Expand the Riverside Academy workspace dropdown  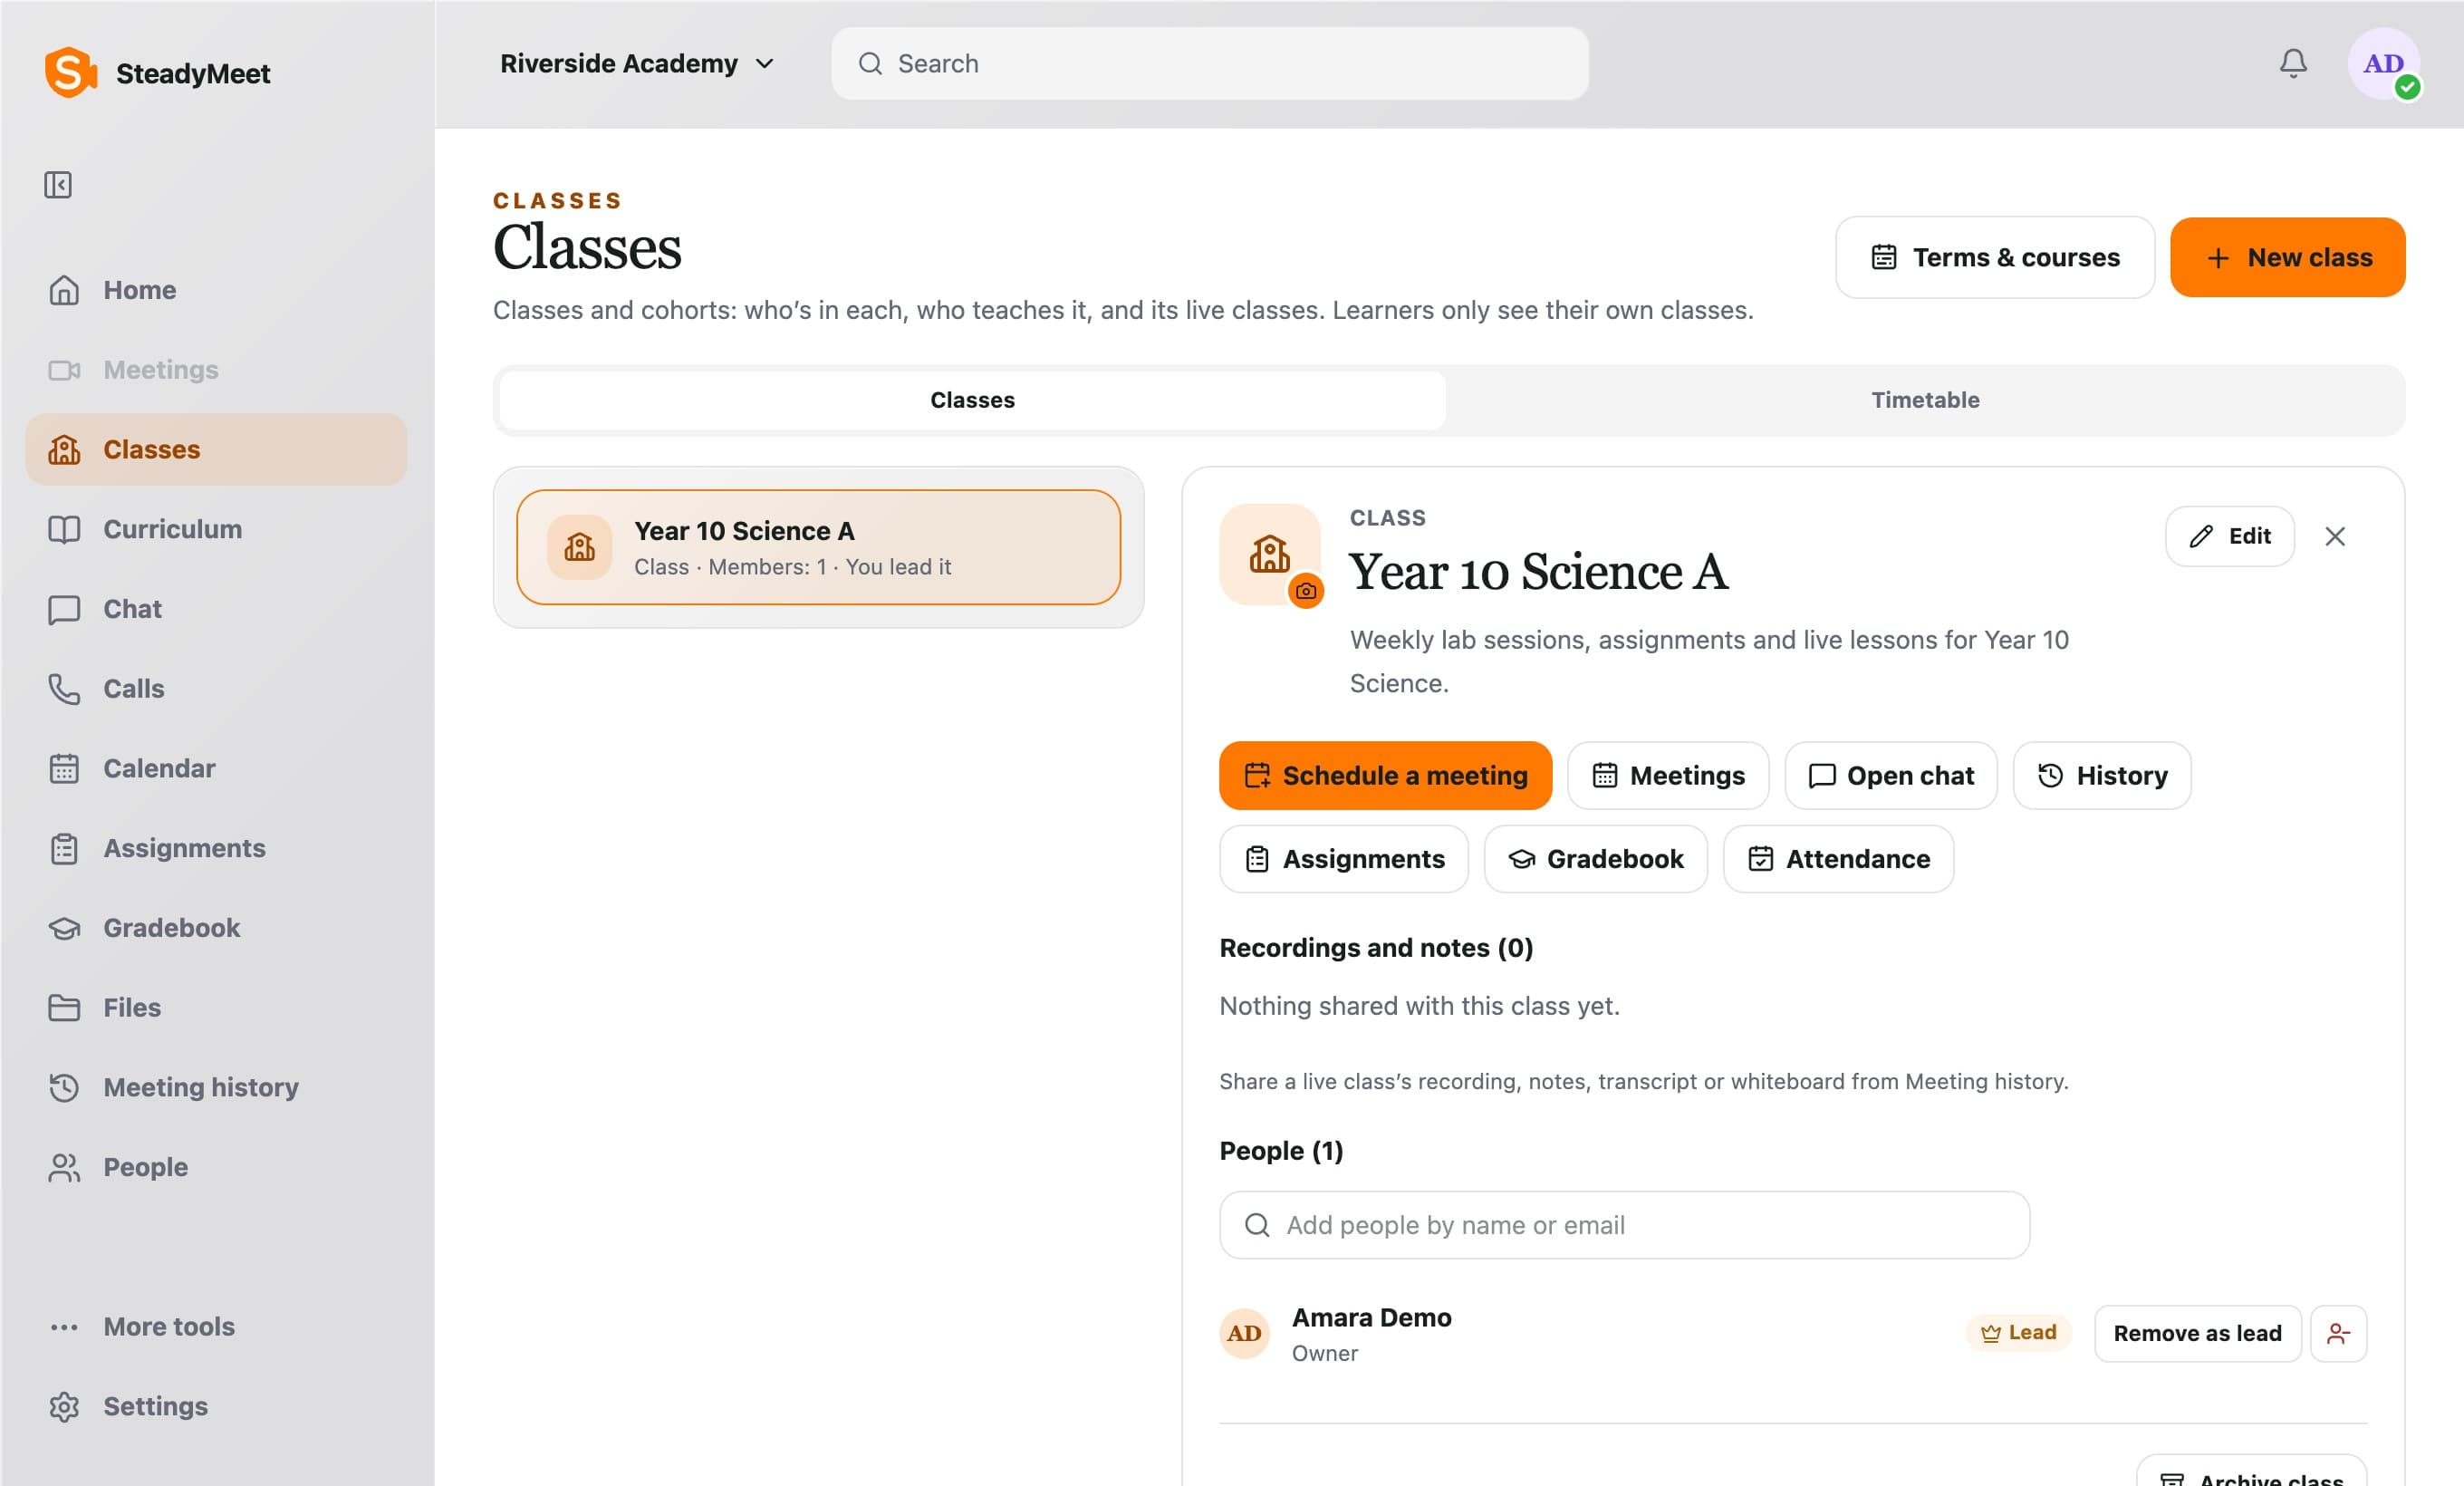coord(637,64)
